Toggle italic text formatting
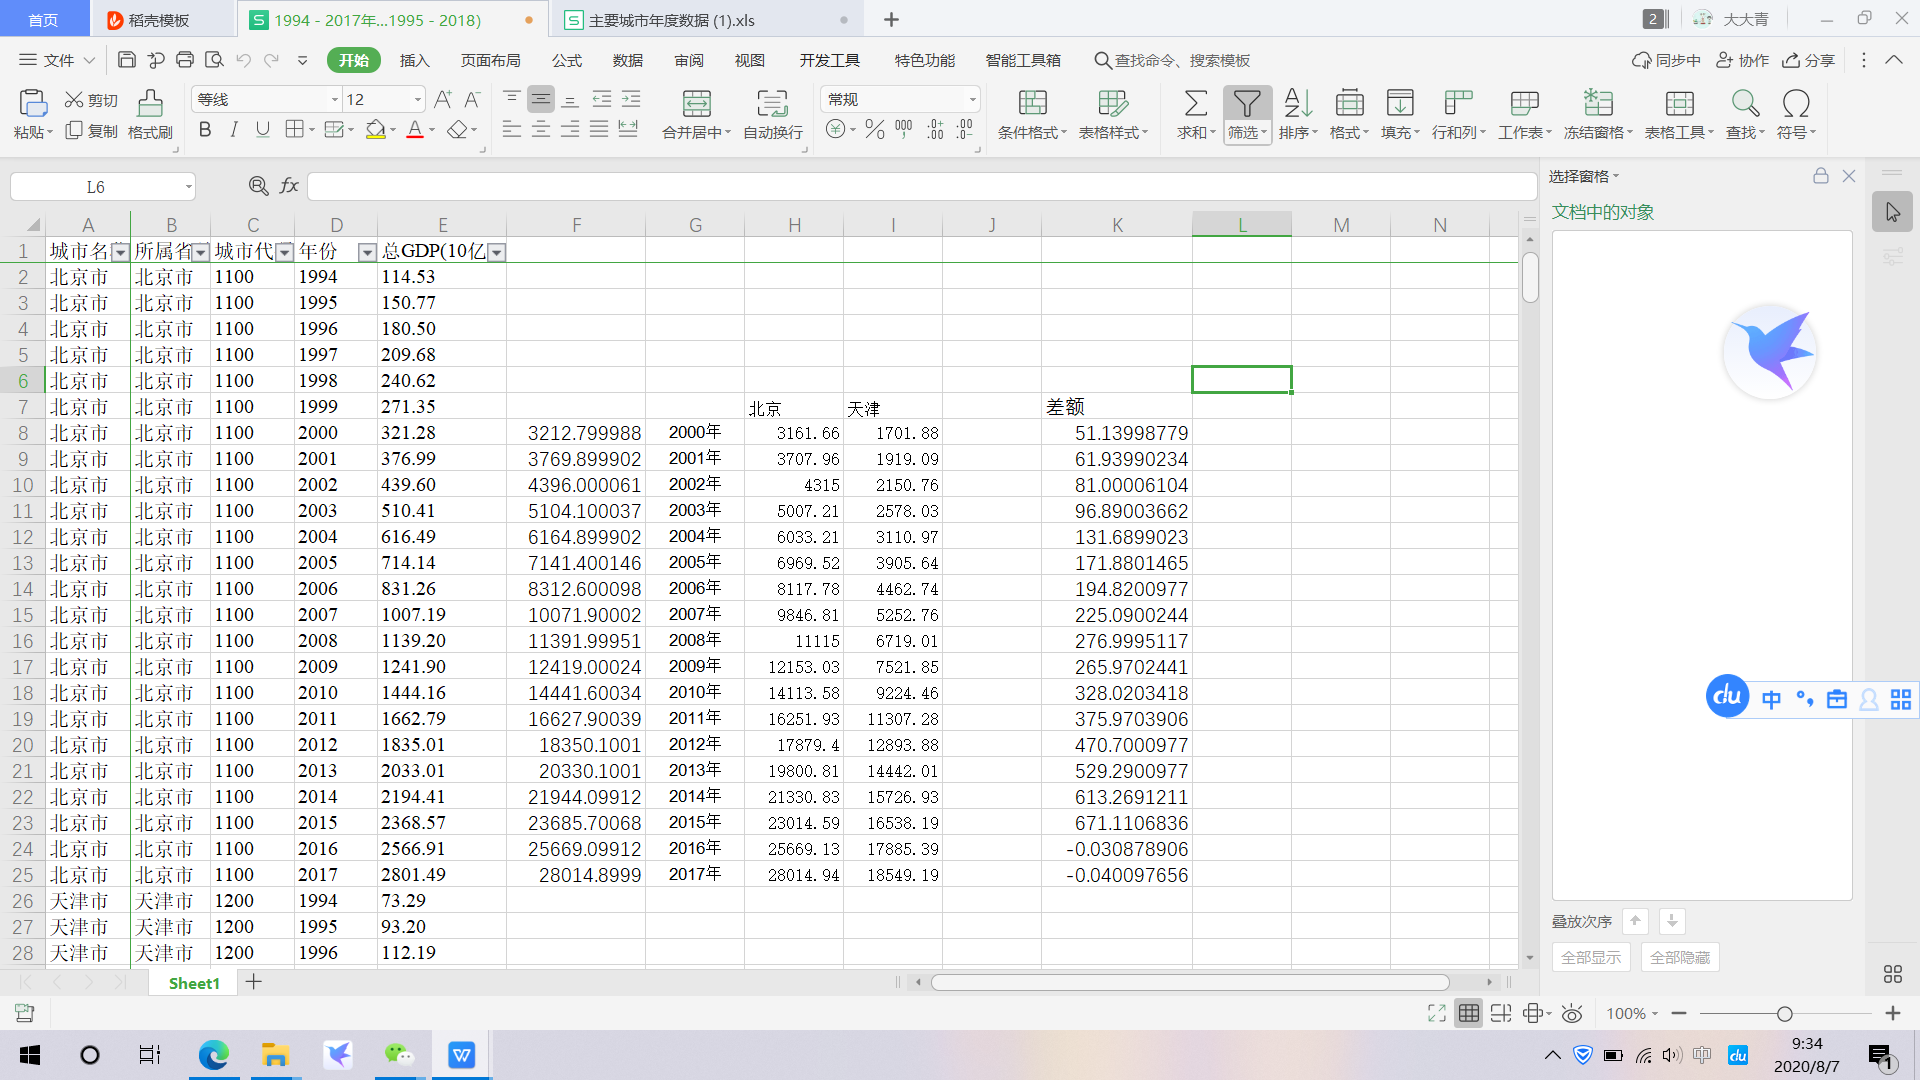The image size is (1920, 1080). point(234,130)
